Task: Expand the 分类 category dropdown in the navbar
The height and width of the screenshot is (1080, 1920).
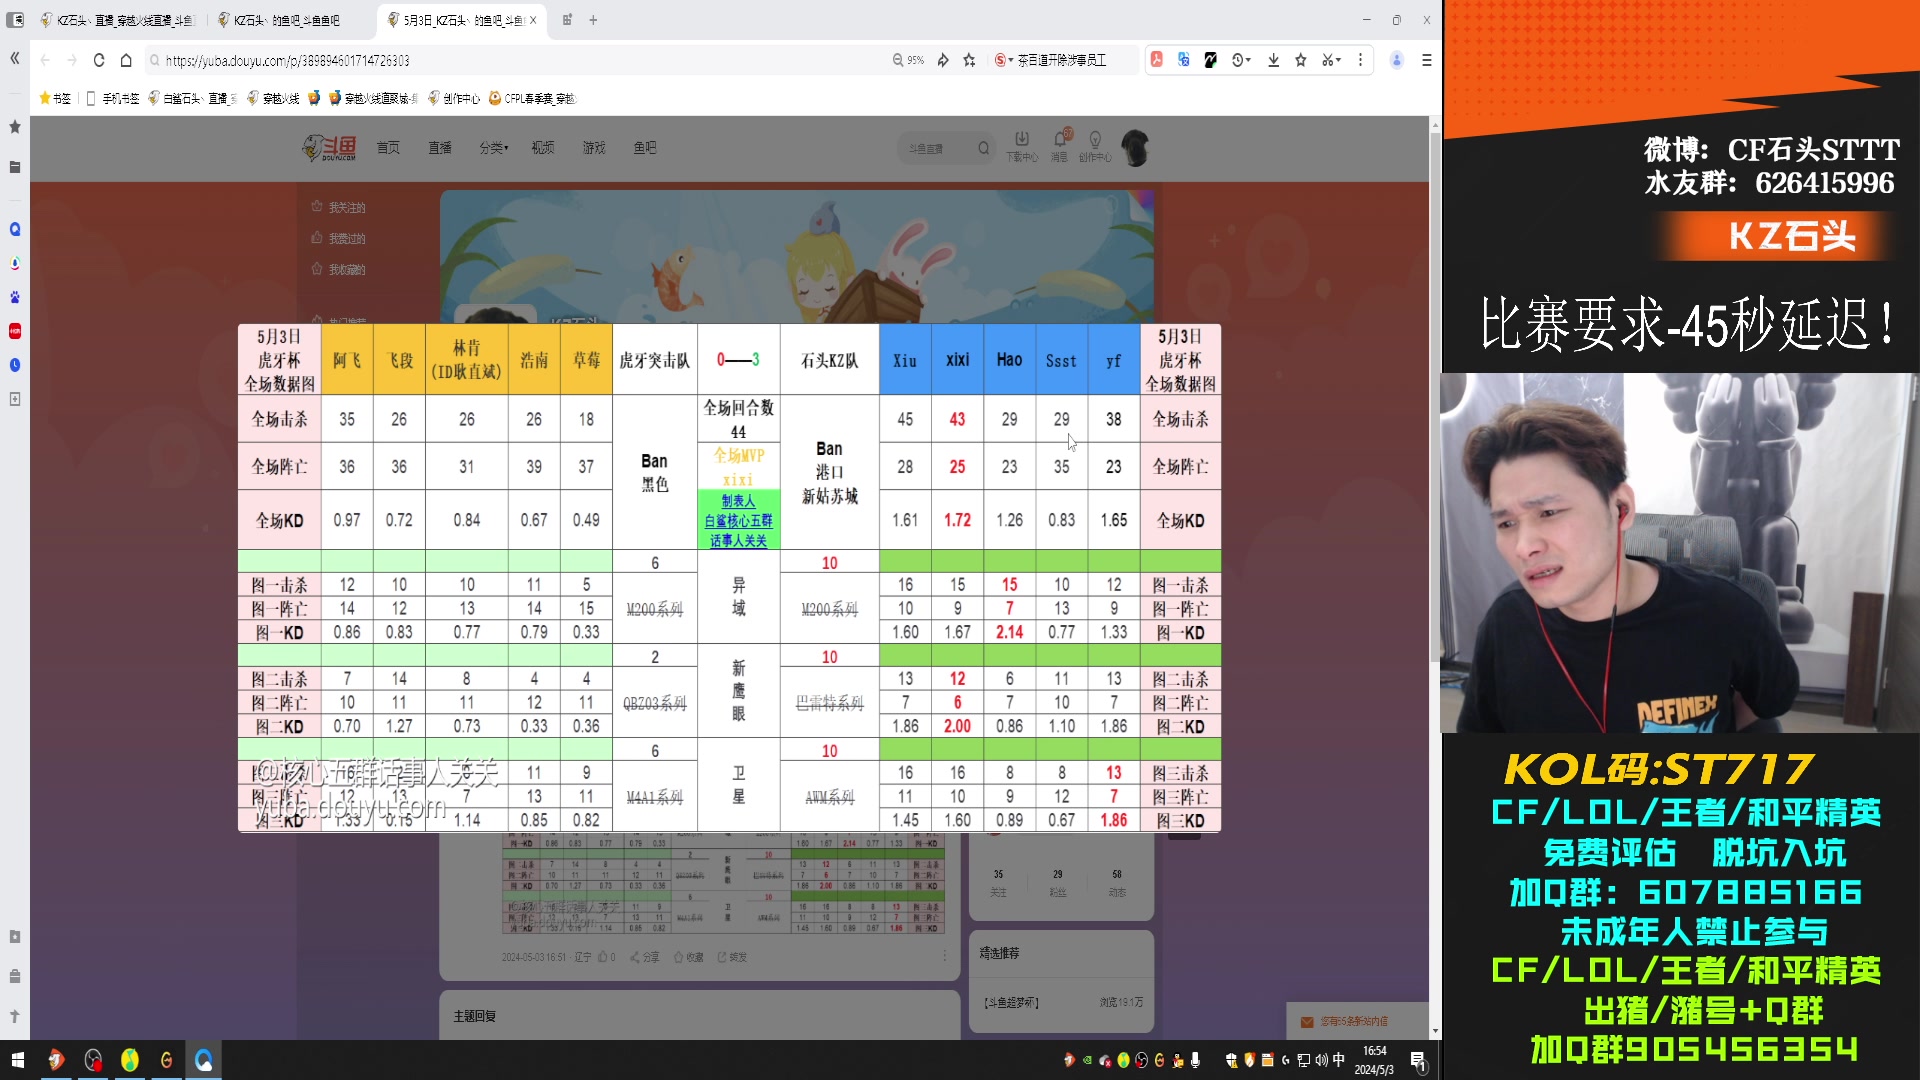Action: point(494,147)
